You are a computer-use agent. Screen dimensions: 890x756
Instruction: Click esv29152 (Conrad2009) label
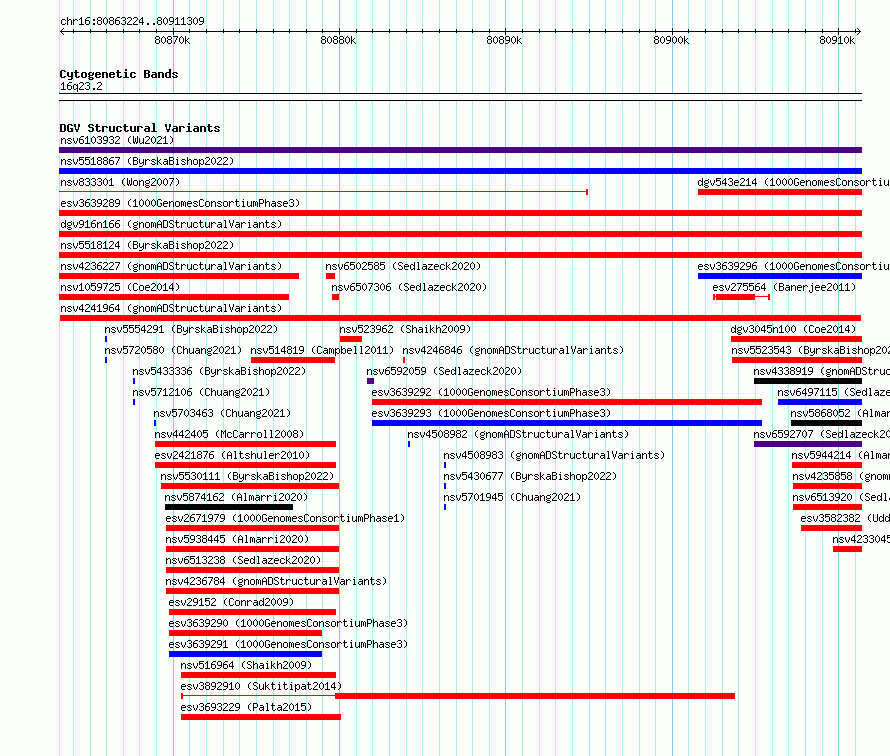[231, 602]
